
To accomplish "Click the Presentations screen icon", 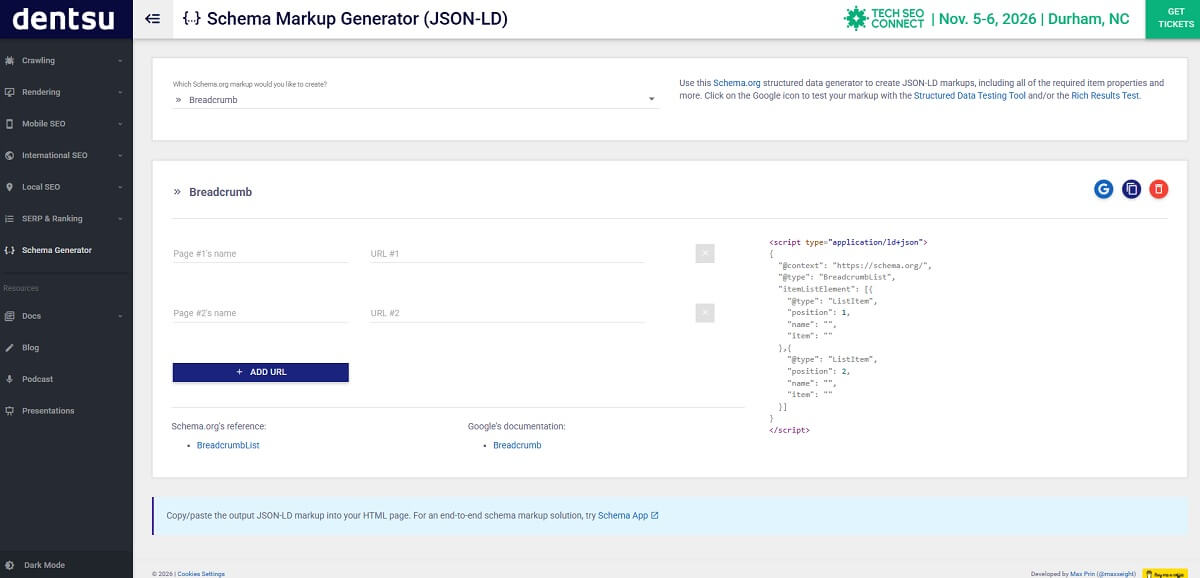I will [10, 411].
